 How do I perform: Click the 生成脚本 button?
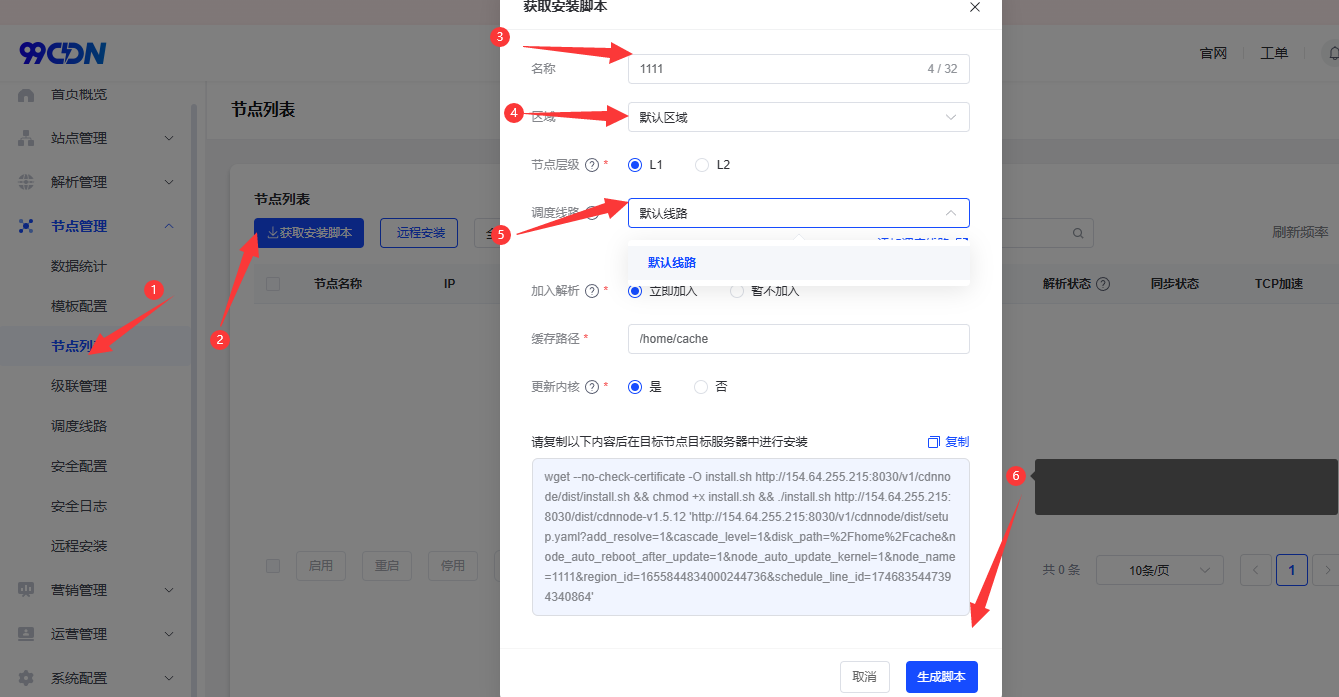click(942, 677)
